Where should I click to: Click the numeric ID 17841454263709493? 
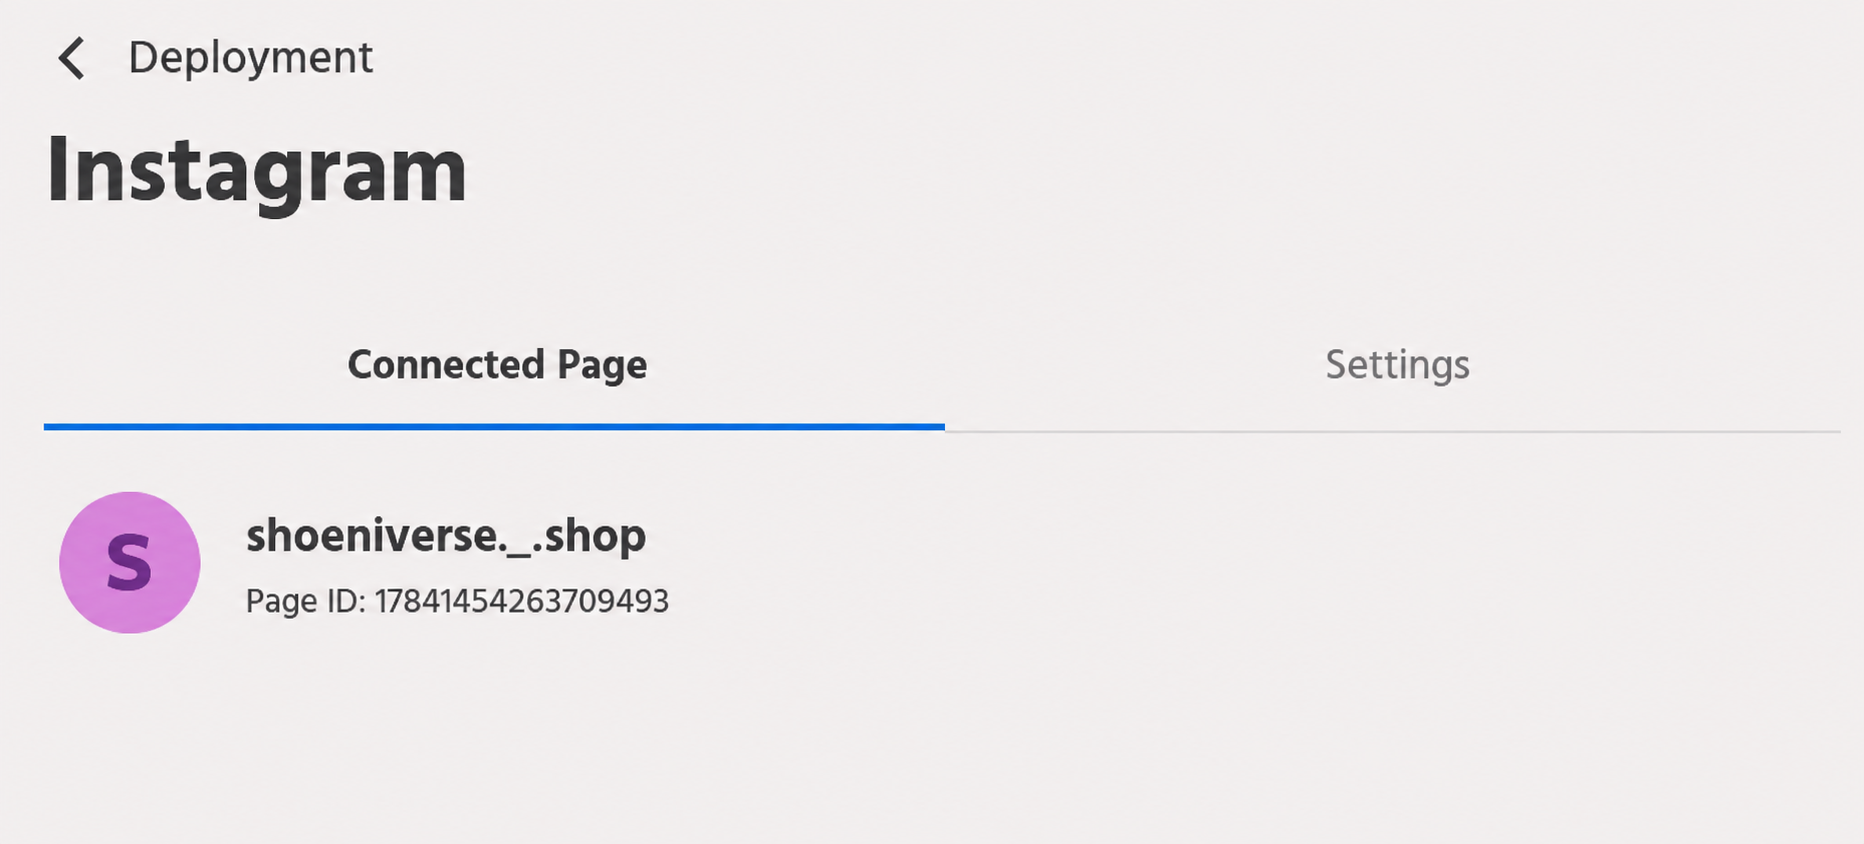click(x=522, y=601)
